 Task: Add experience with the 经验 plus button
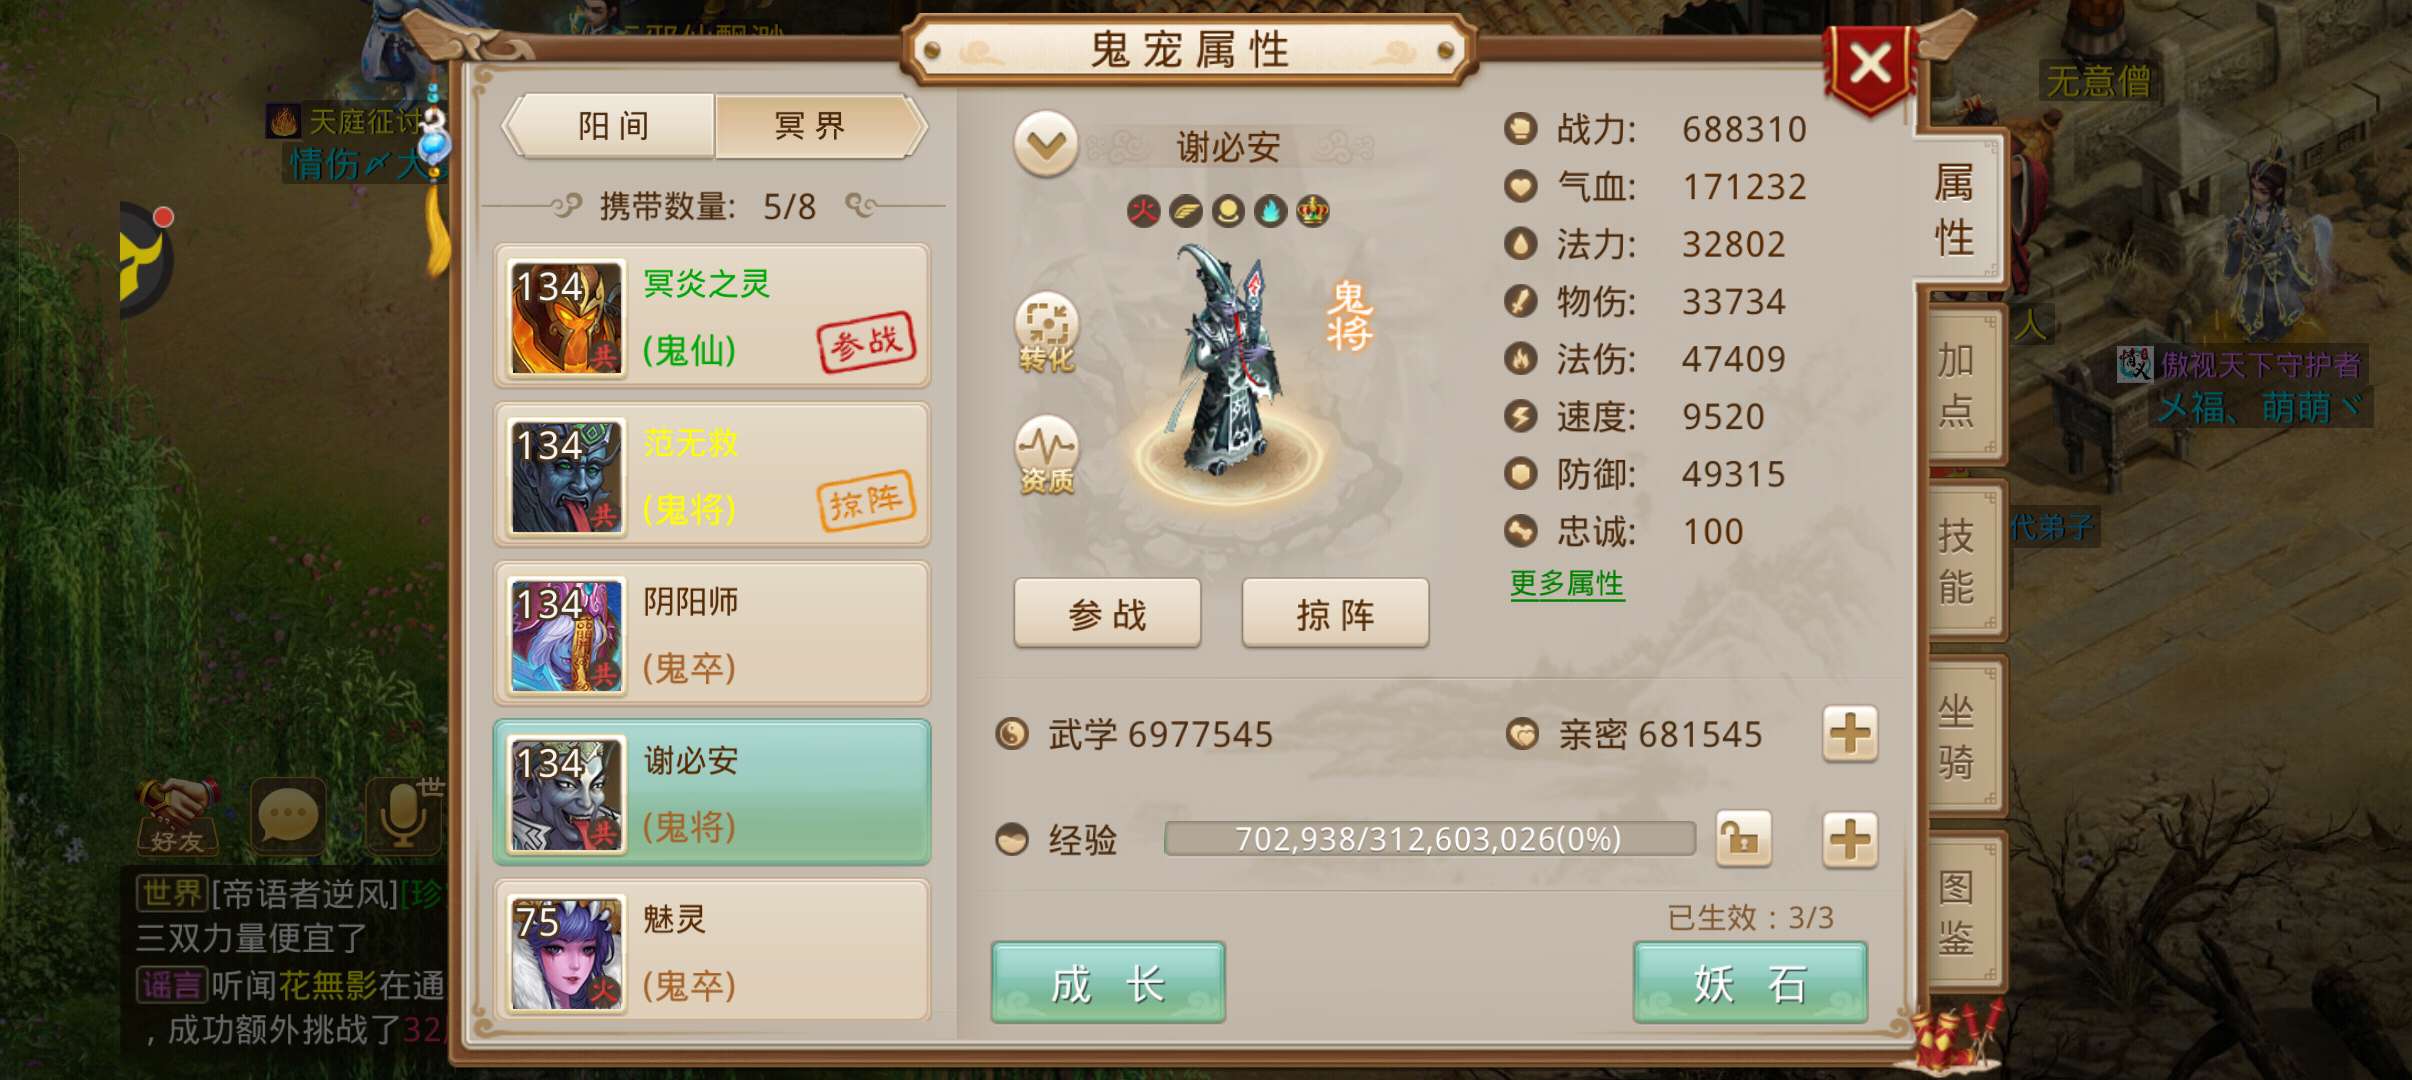click(1849, 839)
